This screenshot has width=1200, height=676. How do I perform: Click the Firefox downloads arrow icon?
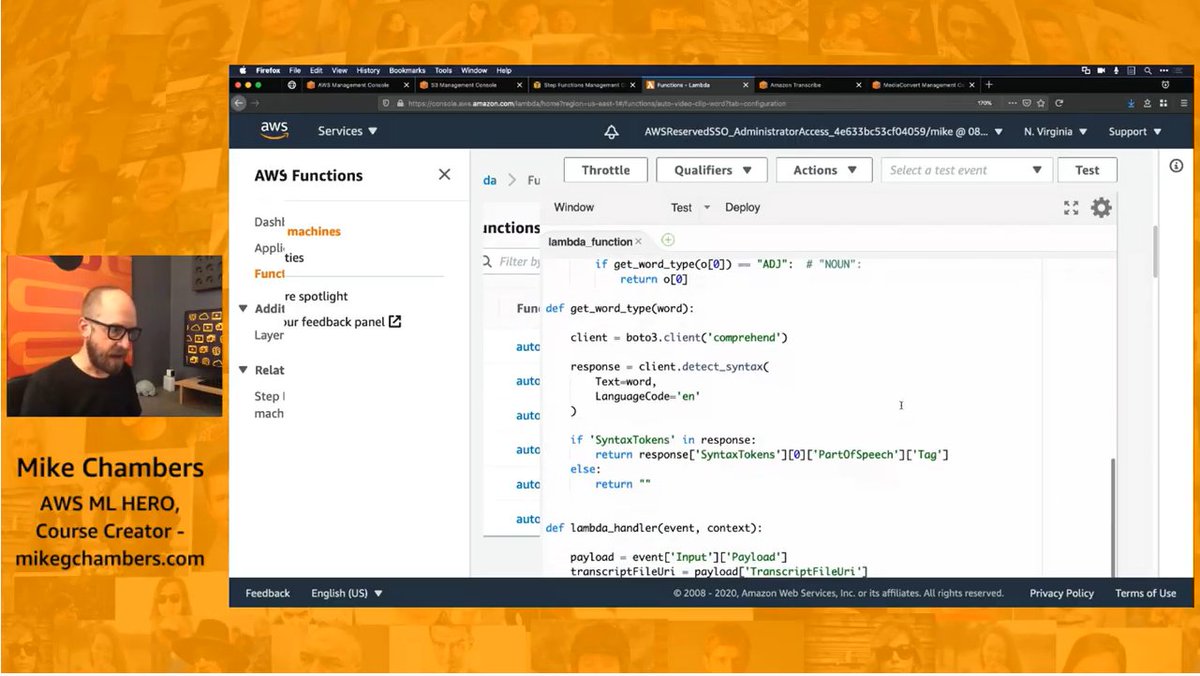pos(1131,103)
